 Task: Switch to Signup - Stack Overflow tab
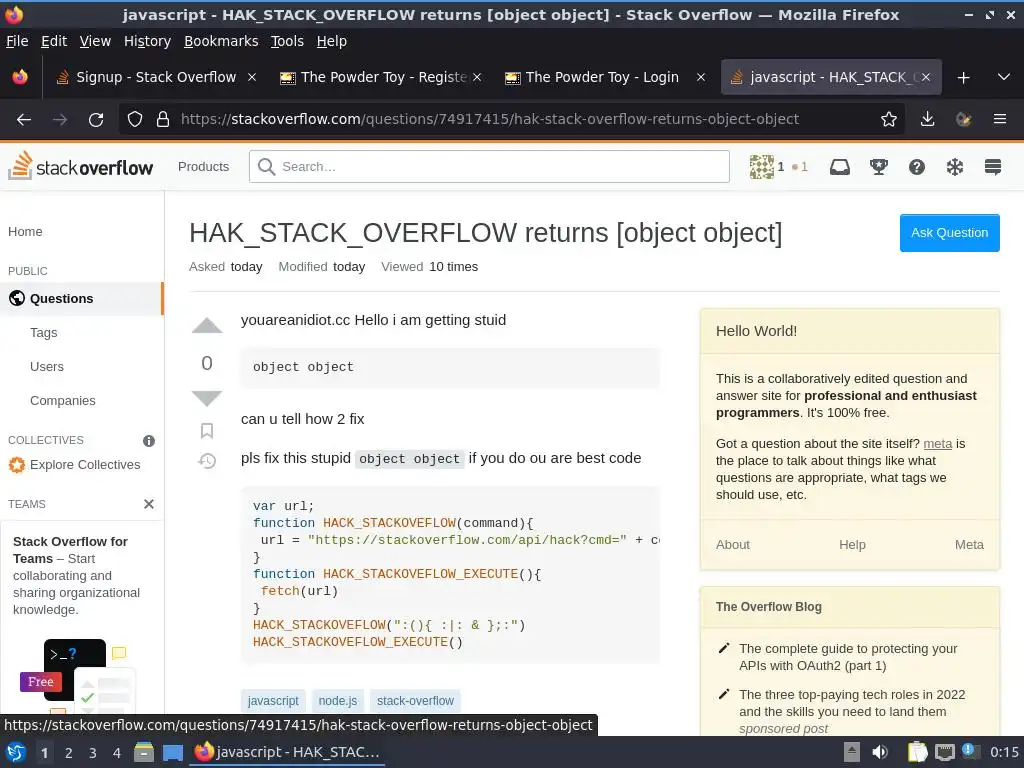tap(155, 78)
